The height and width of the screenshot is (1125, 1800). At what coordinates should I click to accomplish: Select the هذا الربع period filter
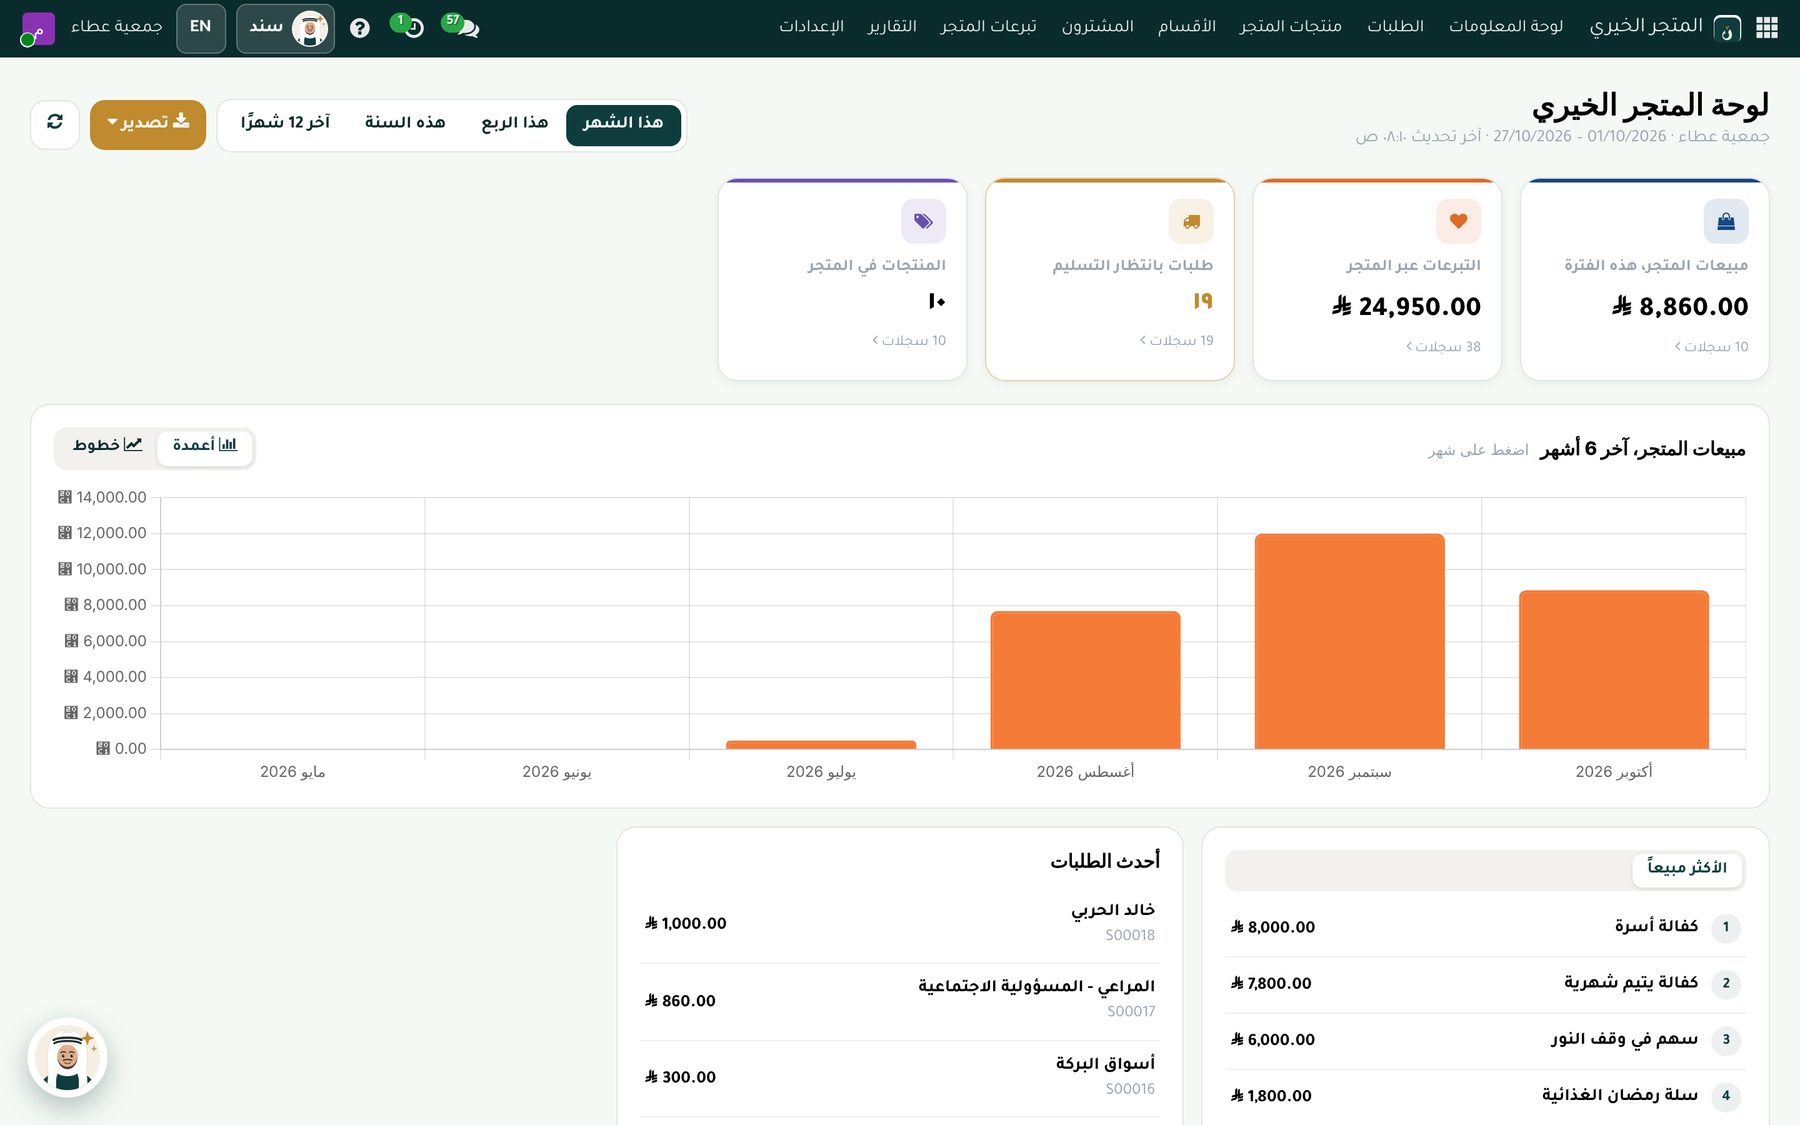514,124
